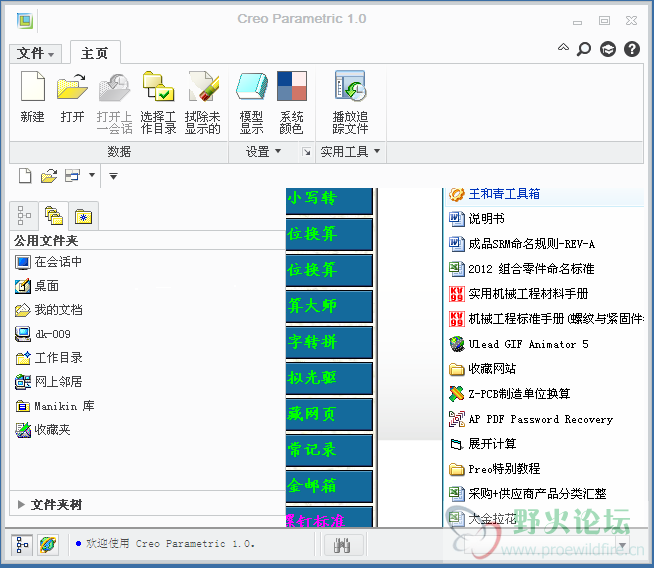
Task: Switch to model tree navigator tab
Action: pos(24,216)
